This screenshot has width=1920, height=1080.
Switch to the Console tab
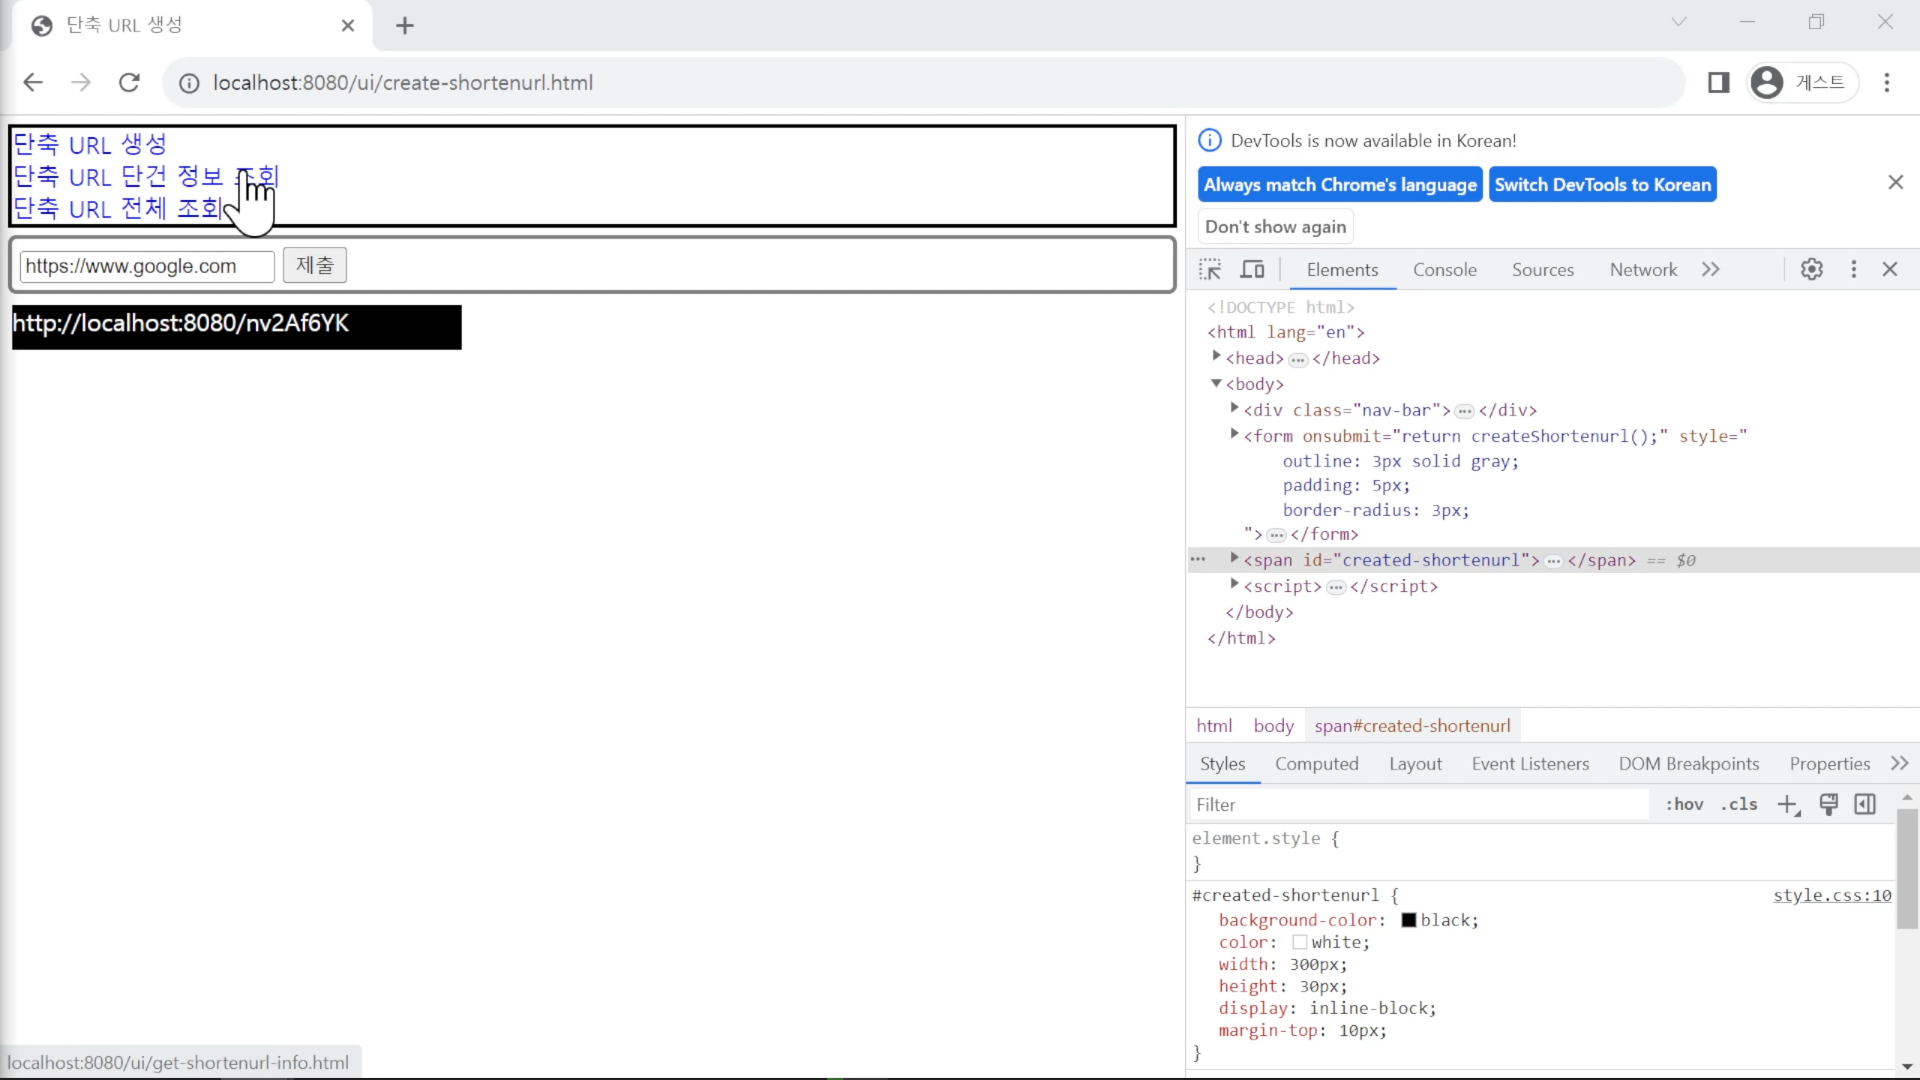[x=1444, y=270]
